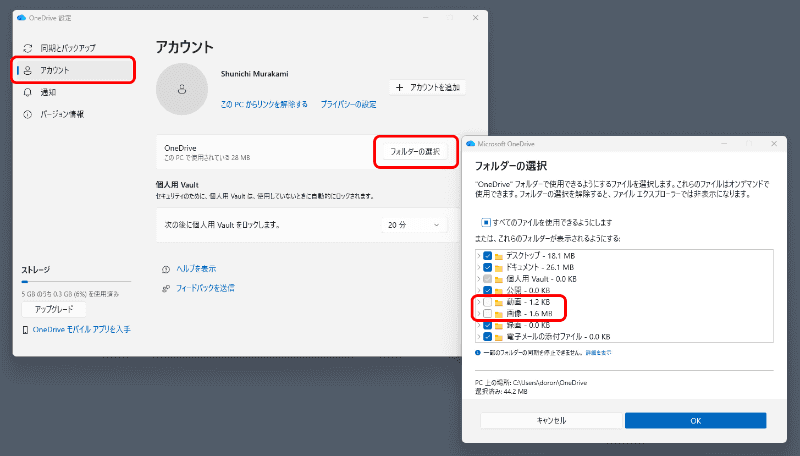
Task: Open the バージョン情報 page
Action: coord(62,114)
